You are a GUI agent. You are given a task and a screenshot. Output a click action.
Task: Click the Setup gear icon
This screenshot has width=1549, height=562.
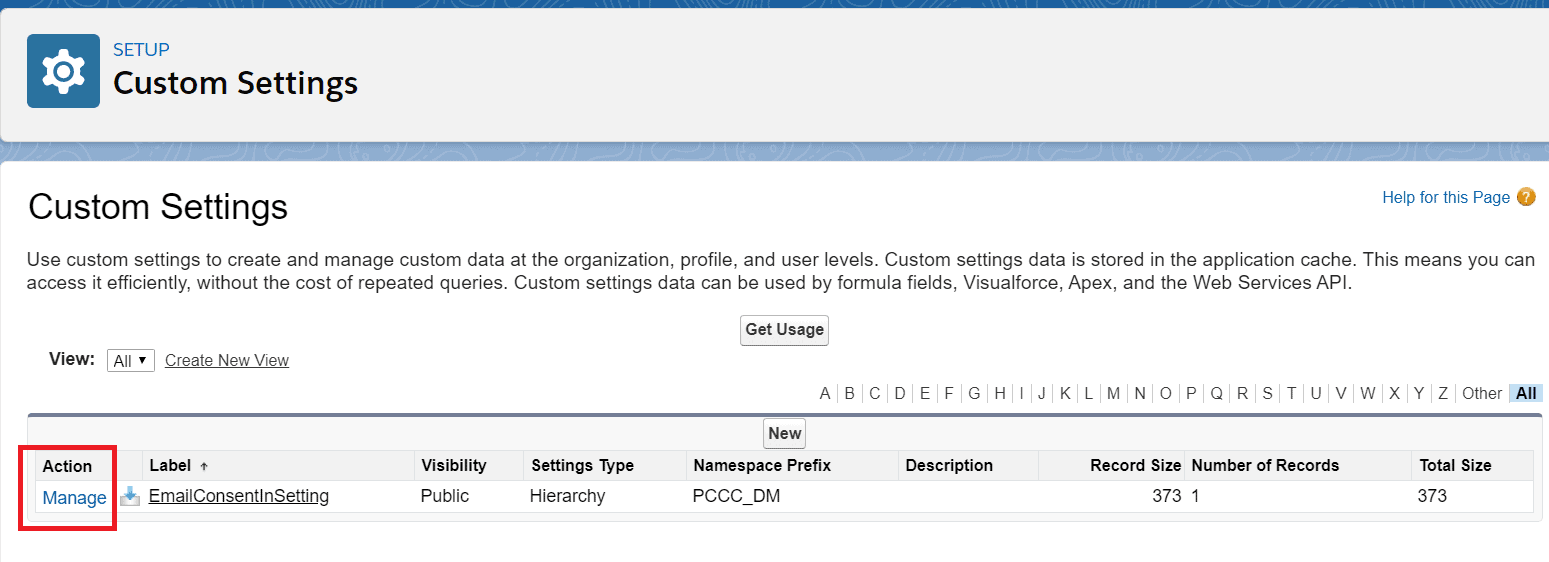click(63, 71)
